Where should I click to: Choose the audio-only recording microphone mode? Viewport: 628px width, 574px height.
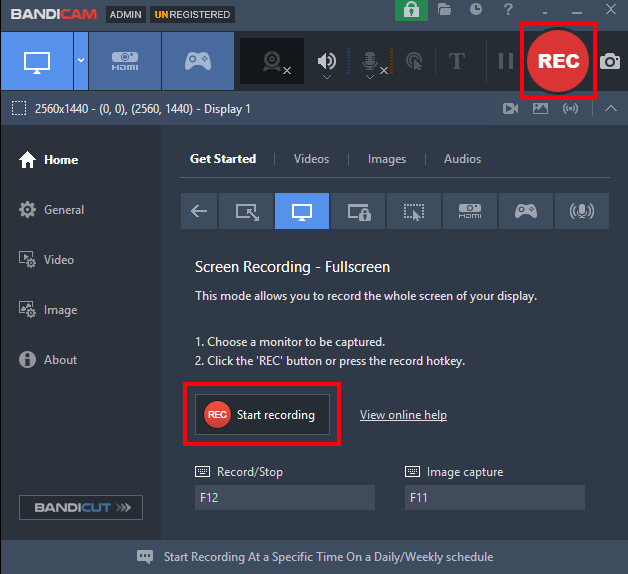tap(581, 211)
